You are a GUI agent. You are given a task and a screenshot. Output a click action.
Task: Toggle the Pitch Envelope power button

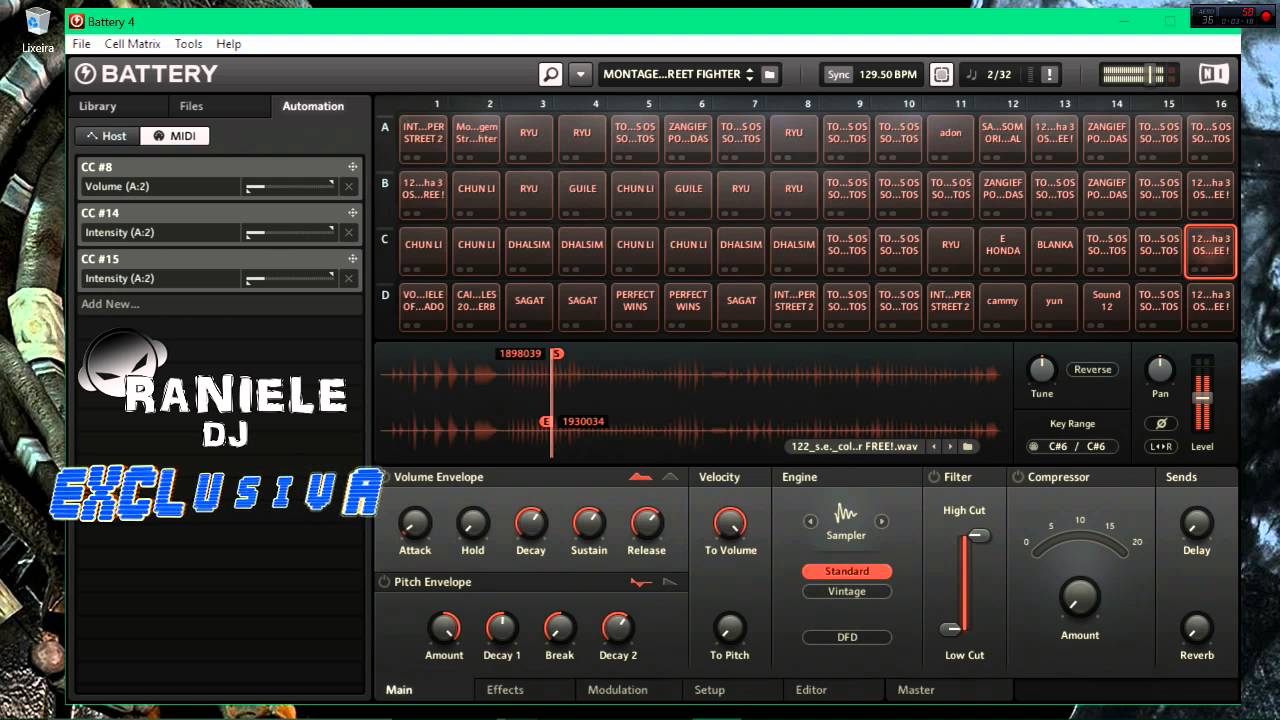[384, 582]
